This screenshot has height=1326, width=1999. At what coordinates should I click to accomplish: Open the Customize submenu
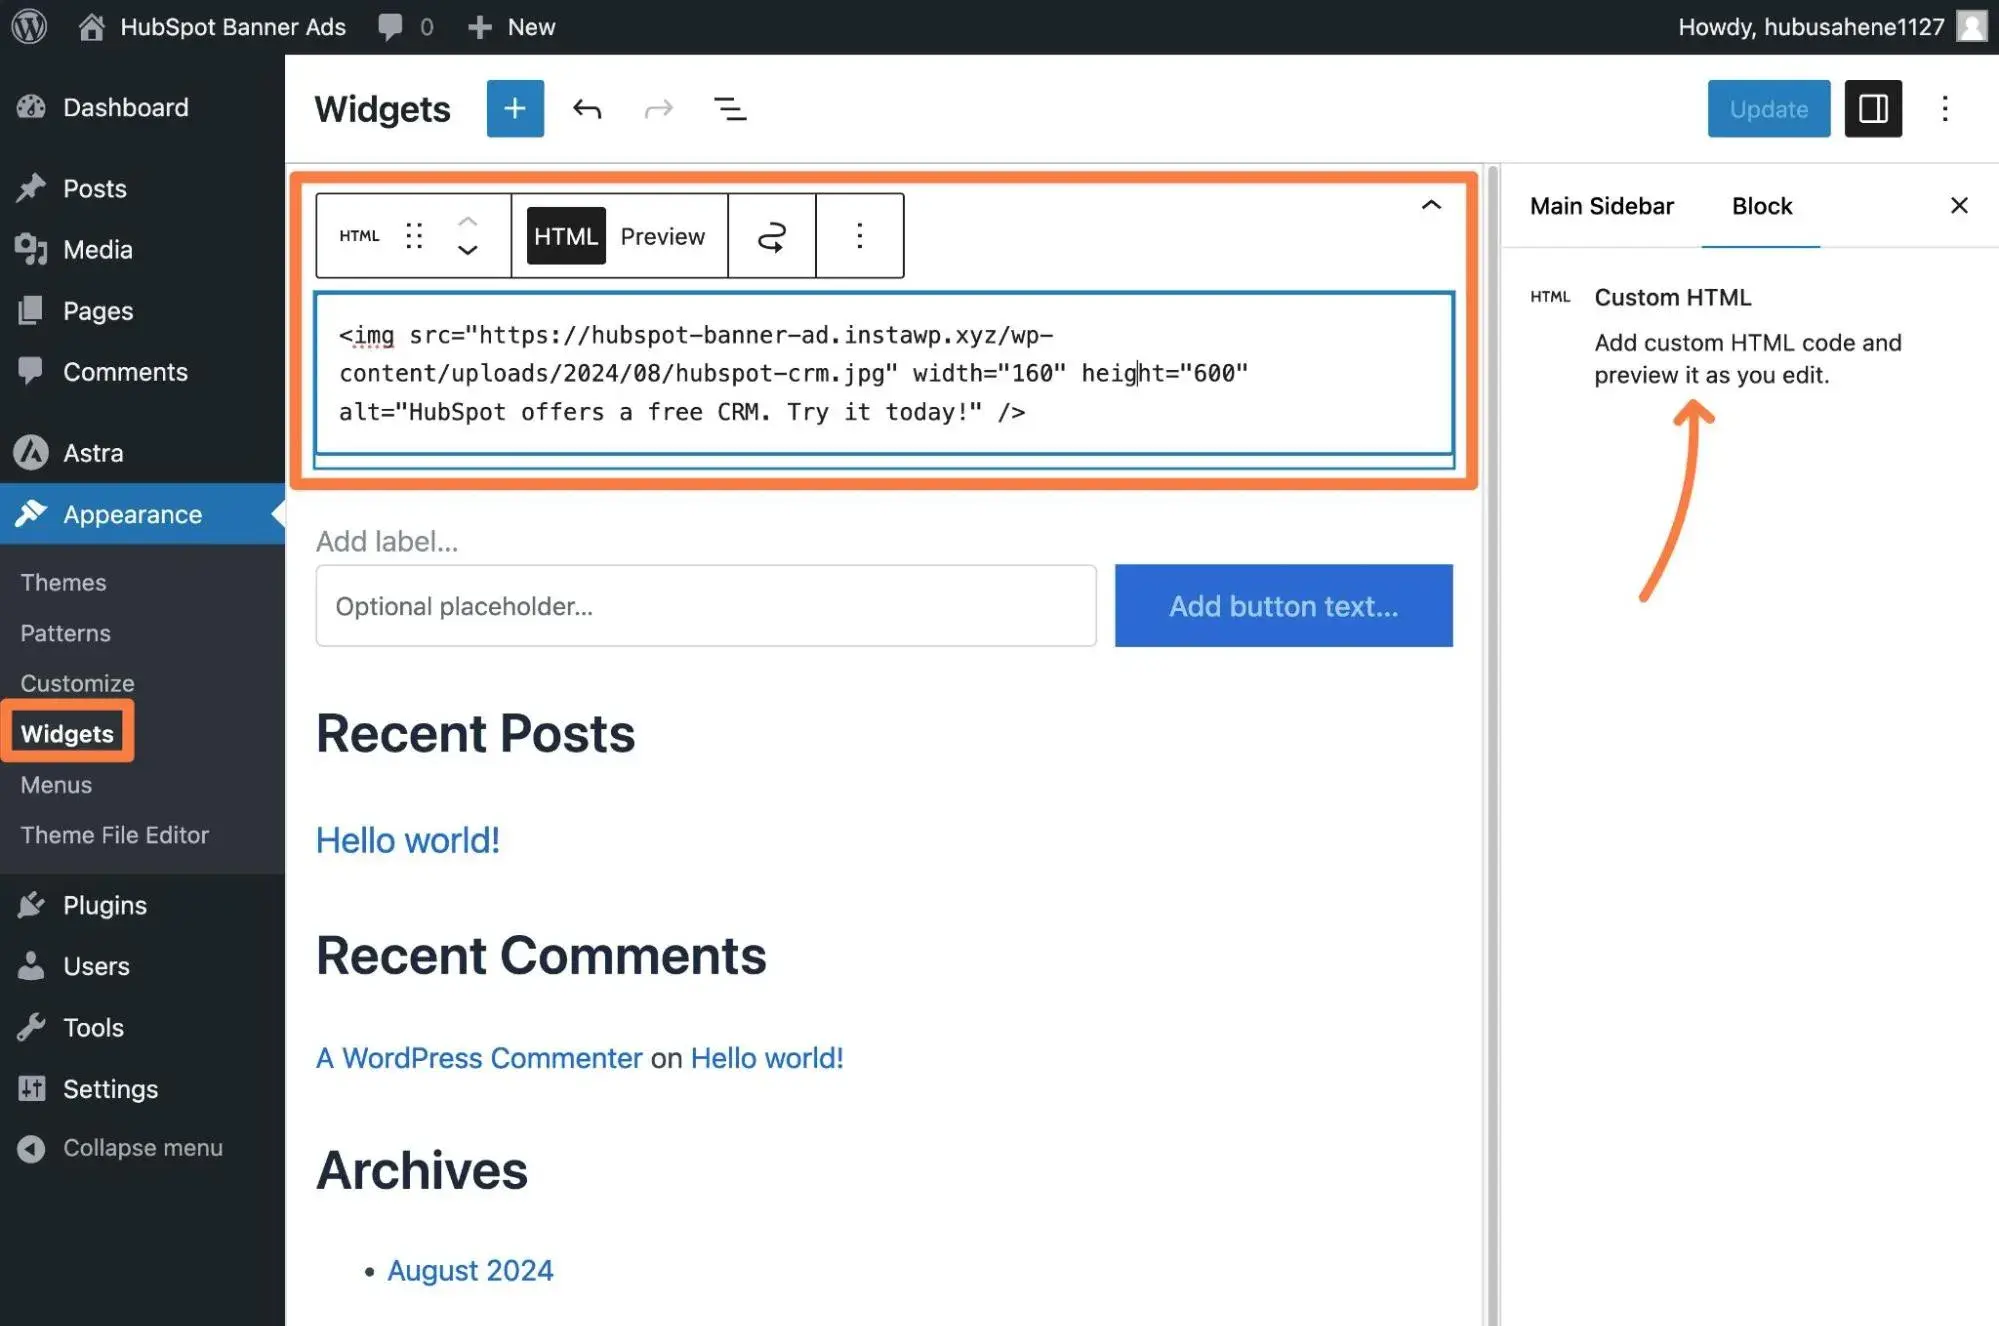(x=77, y=683)
